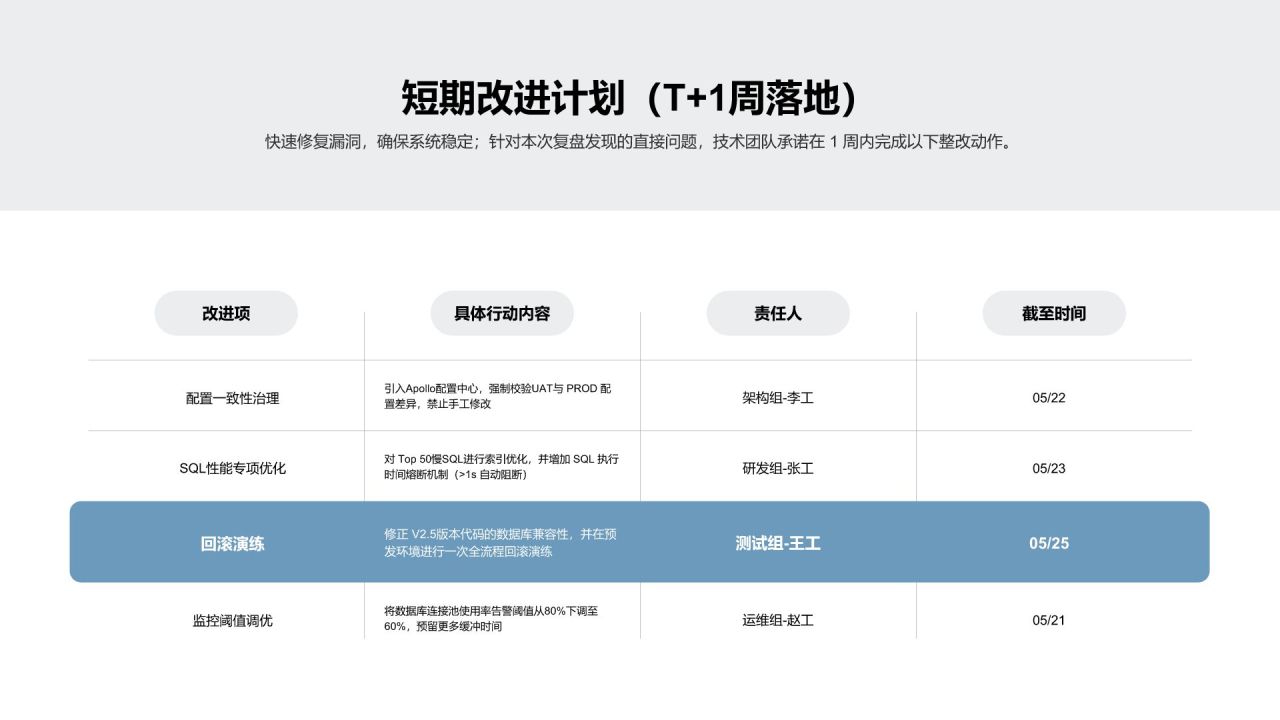Image resolution: width=1280 pixels, height=720 pixels.
Task: Click the 05/21 deadline cell
Action: [x=1049, y=620]
